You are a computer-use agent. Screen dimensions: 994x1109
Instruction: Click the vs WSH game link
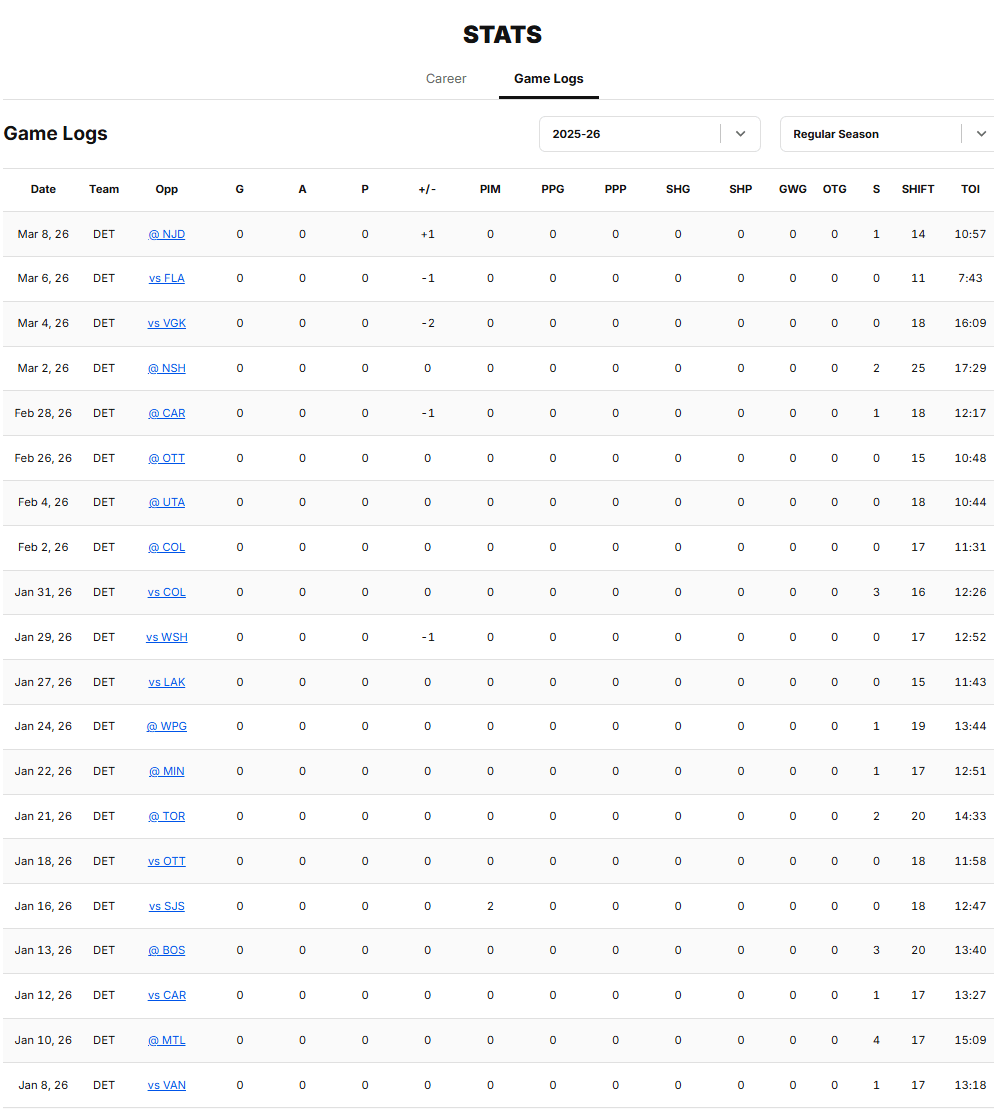pos(167,637)
